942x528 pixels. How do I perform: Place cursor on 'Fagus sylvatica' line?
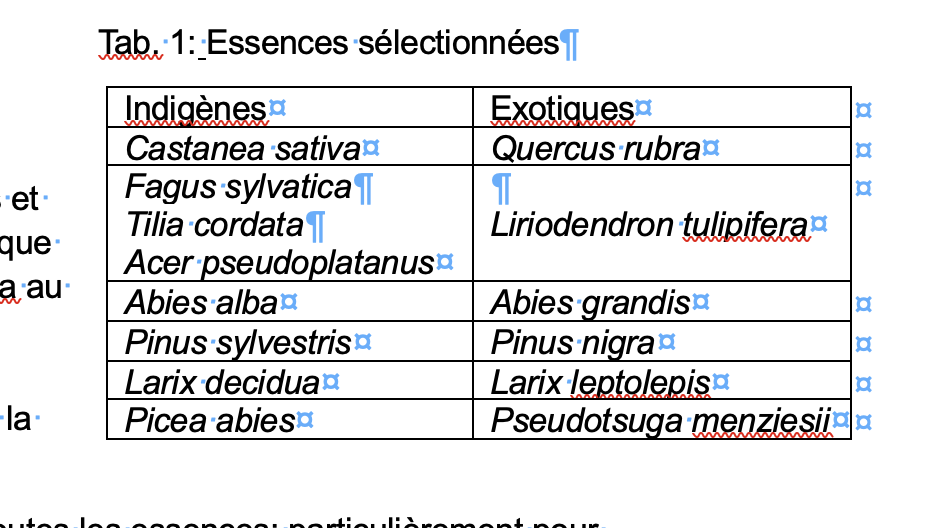[x=239, y=187]
